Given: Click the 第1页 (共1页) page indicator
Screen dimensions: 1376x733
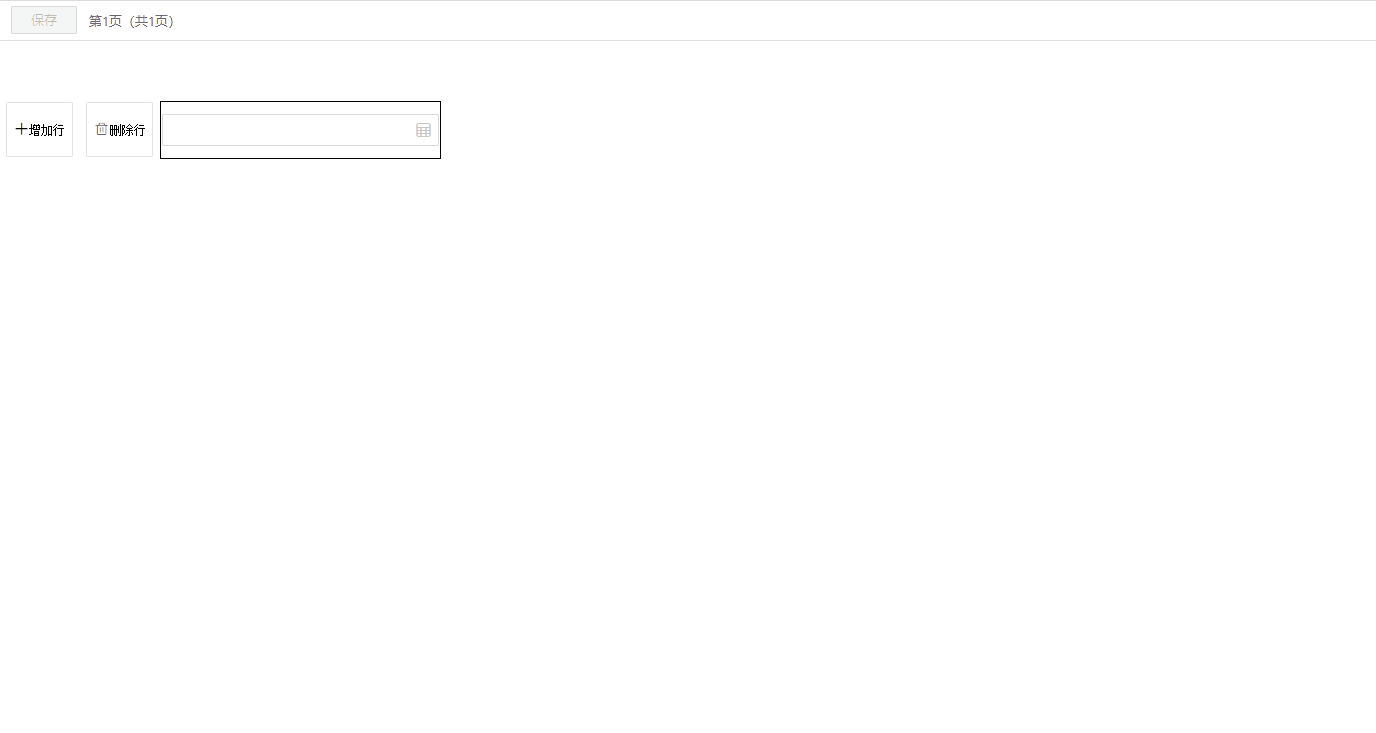Looking at the screenshot, I should 131,21.
